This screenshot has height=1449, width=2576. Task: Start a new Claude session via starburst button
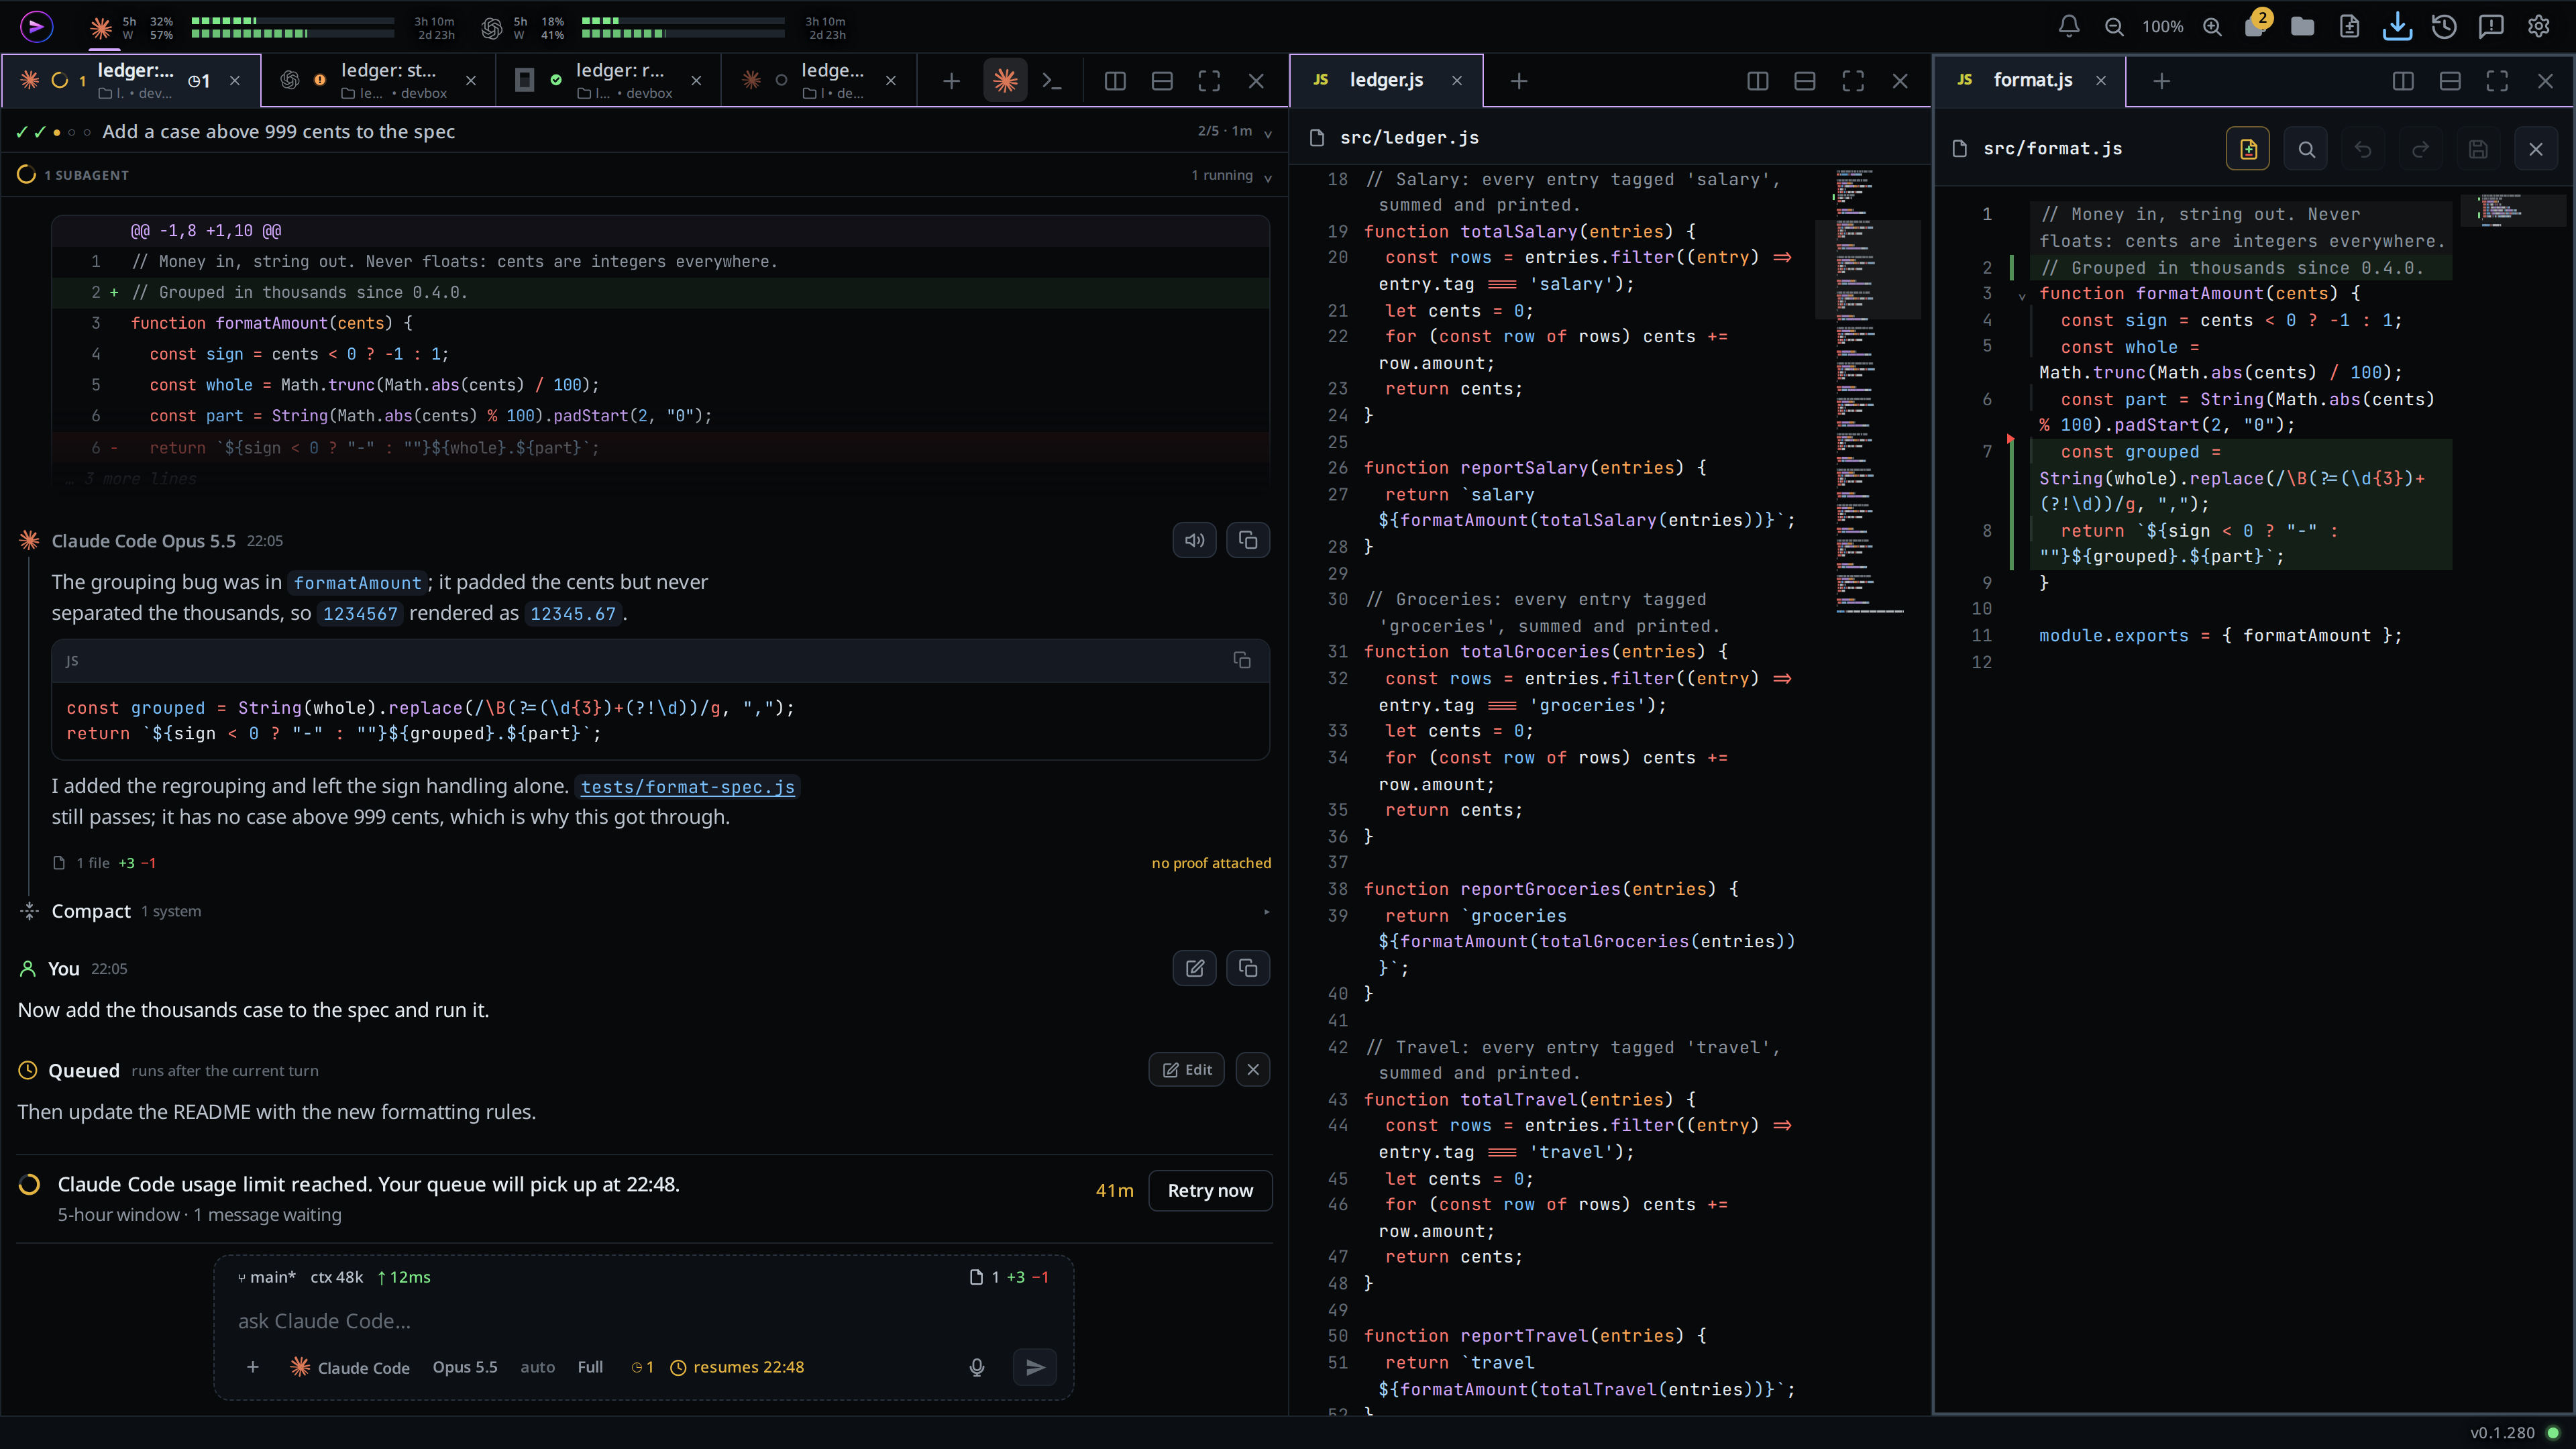pyautogui.click(x=1005, y=81)
